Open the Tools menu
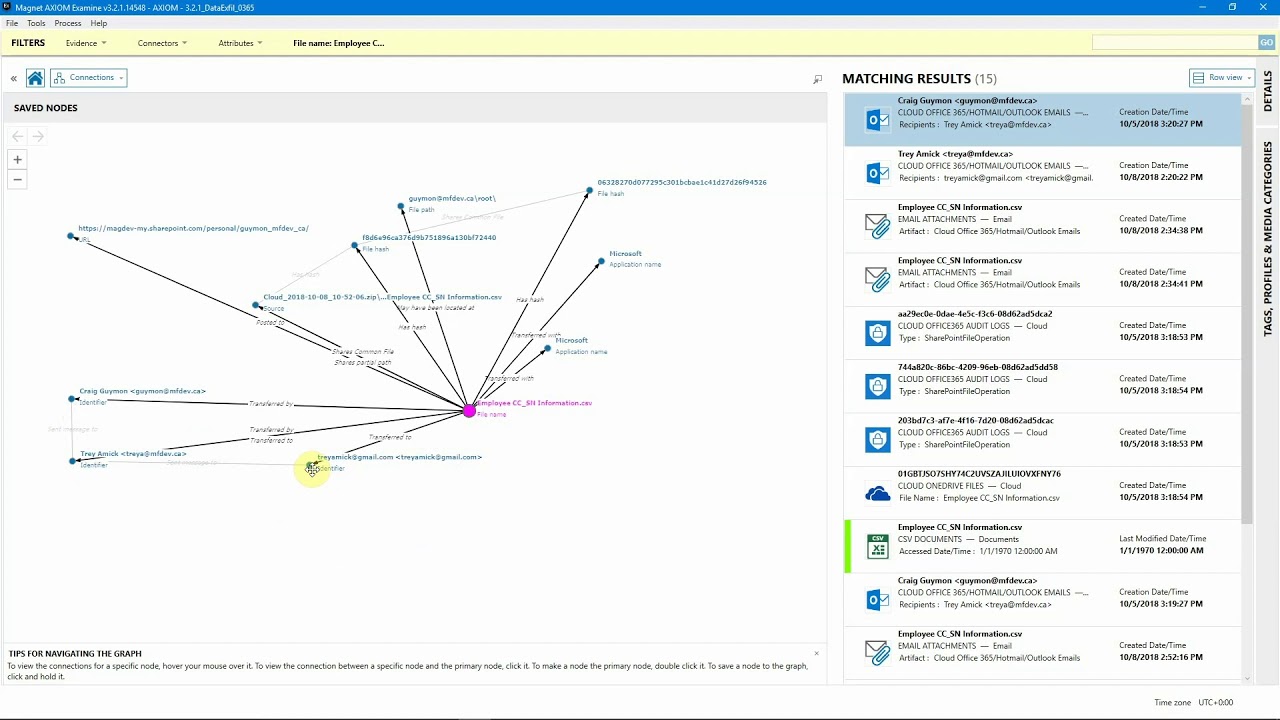 pos(36,23)
